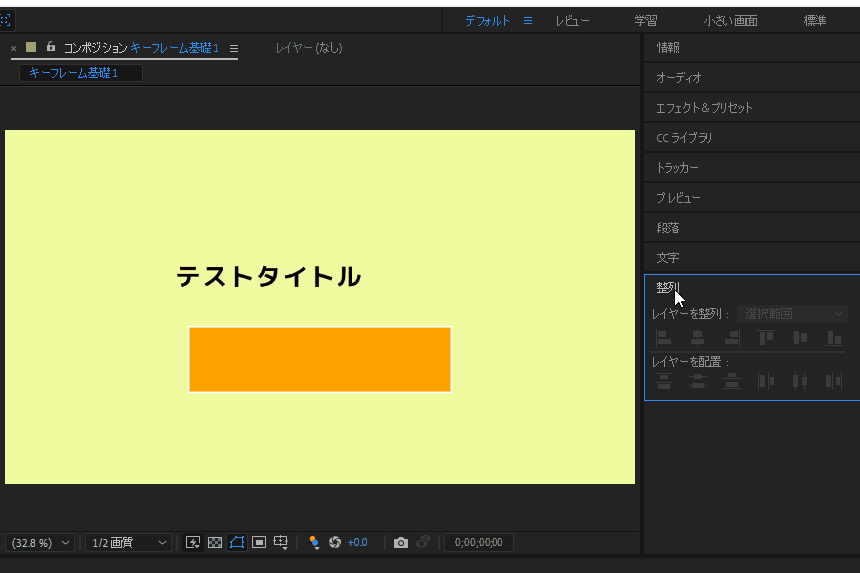Toggle mask and shape path visibility icon
The width and height of the screenshot is (860, 573).
[x=237, y=542]
